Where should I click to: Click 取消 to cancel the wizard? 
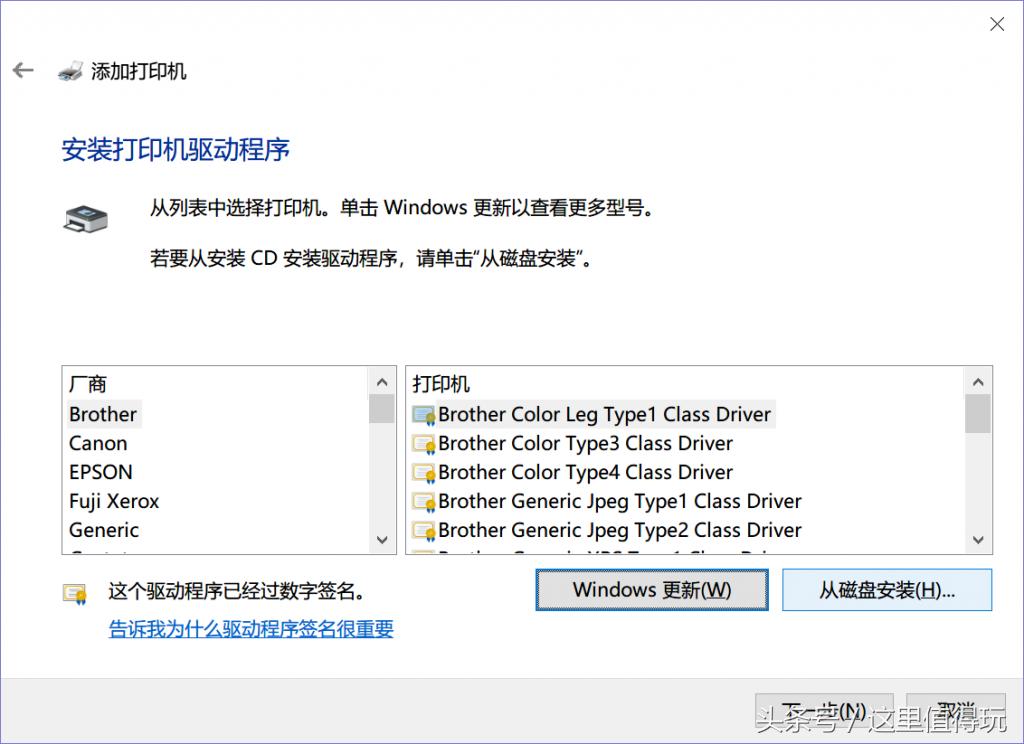click(953, 710)
